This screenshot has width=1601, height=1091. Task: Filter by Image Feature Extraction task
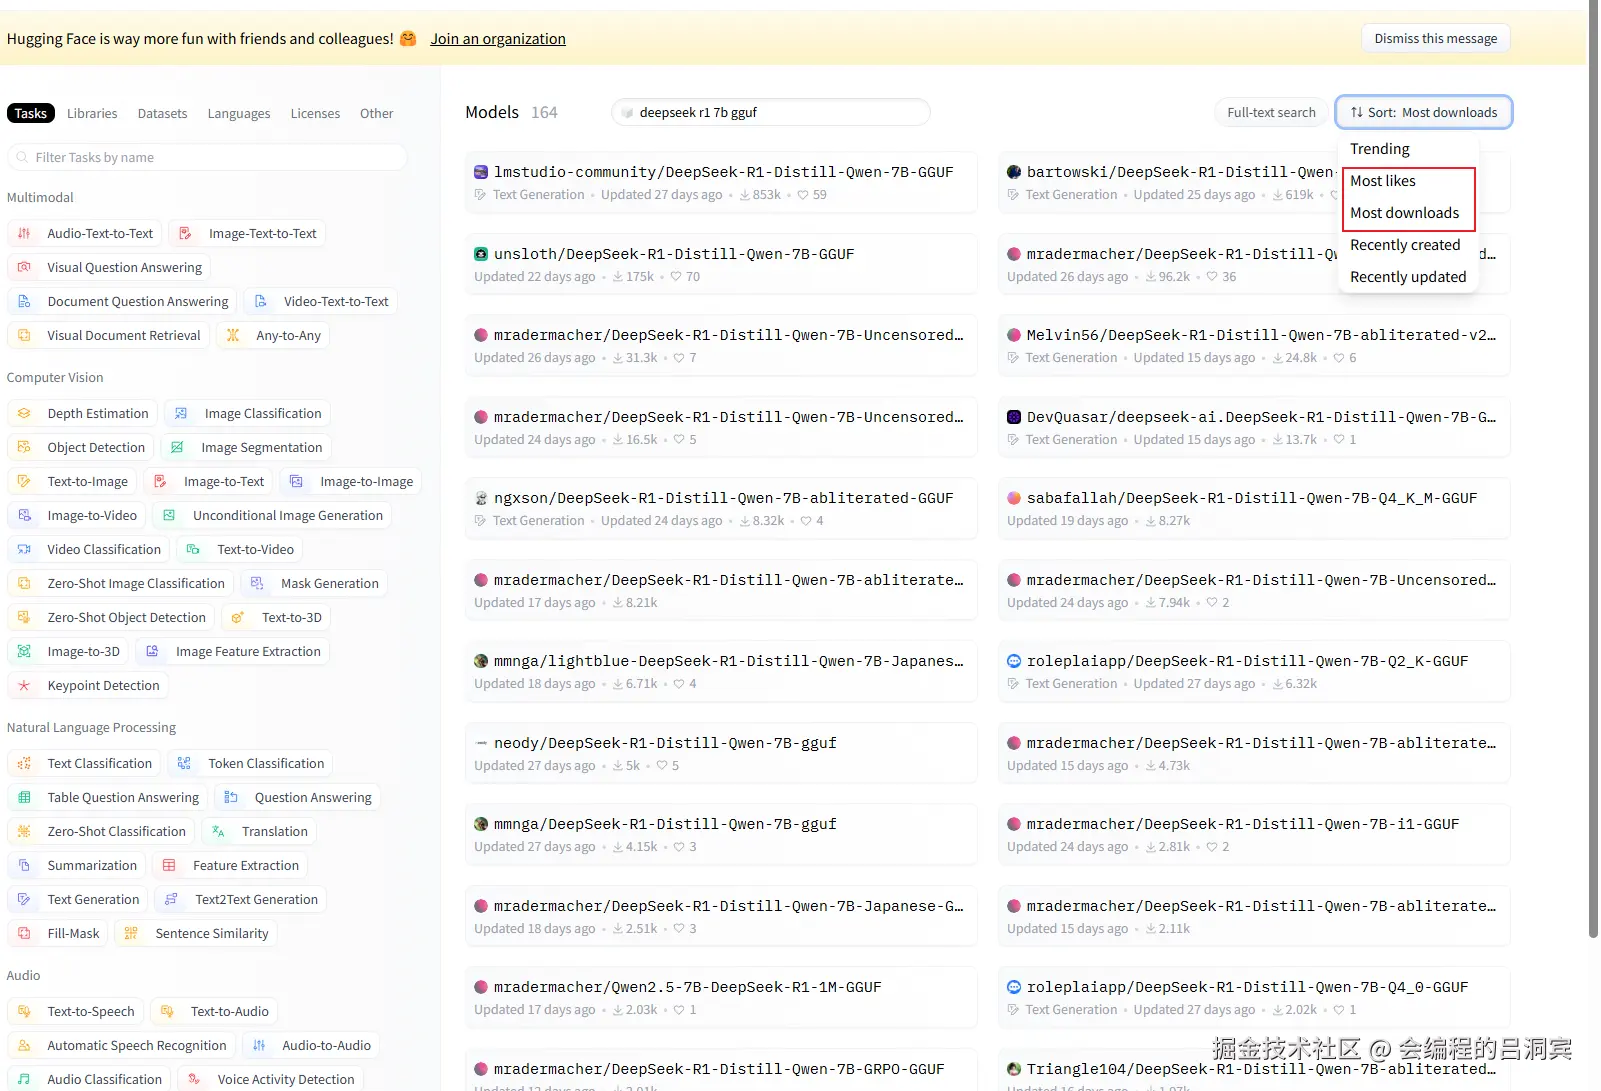click(233, 652)
